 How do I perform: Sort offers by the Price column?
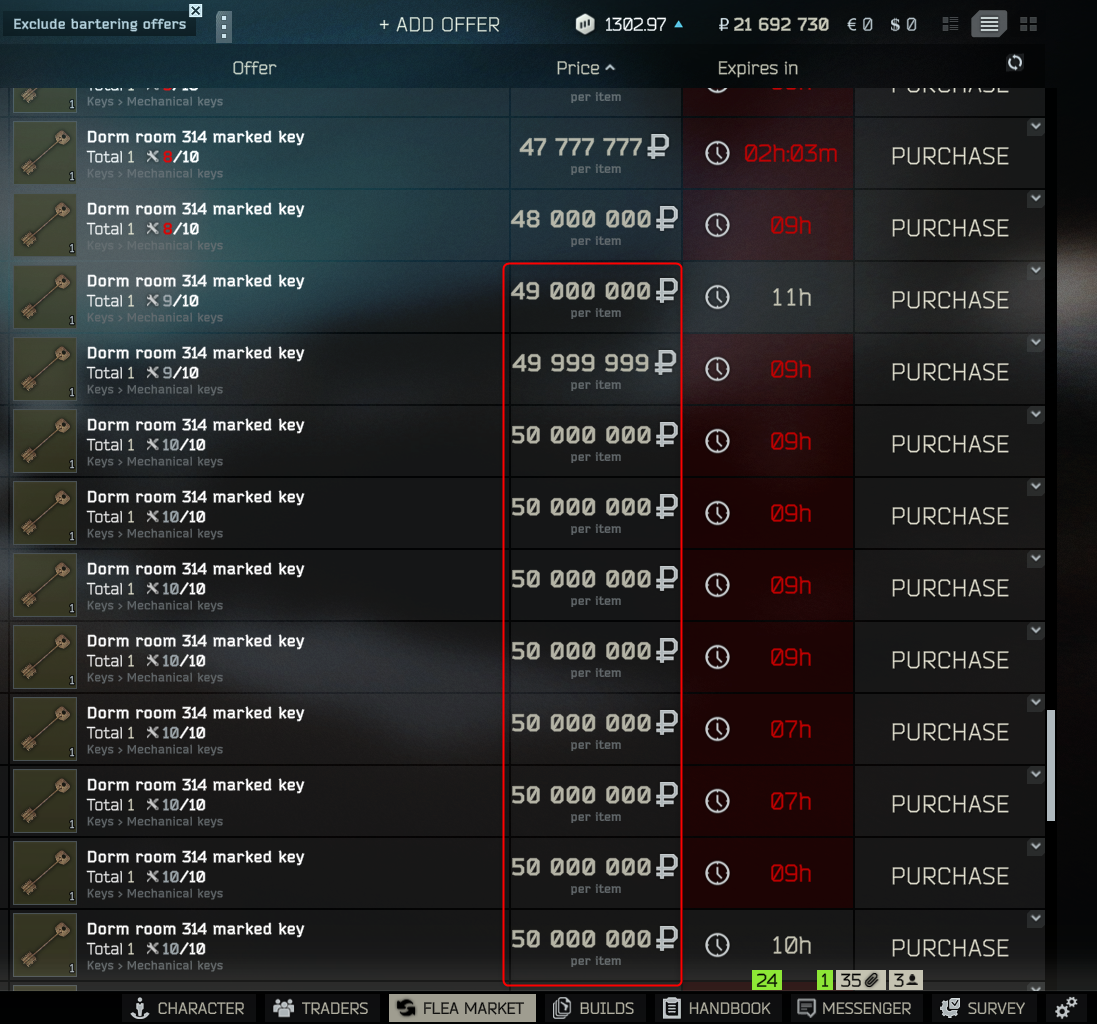586,68
